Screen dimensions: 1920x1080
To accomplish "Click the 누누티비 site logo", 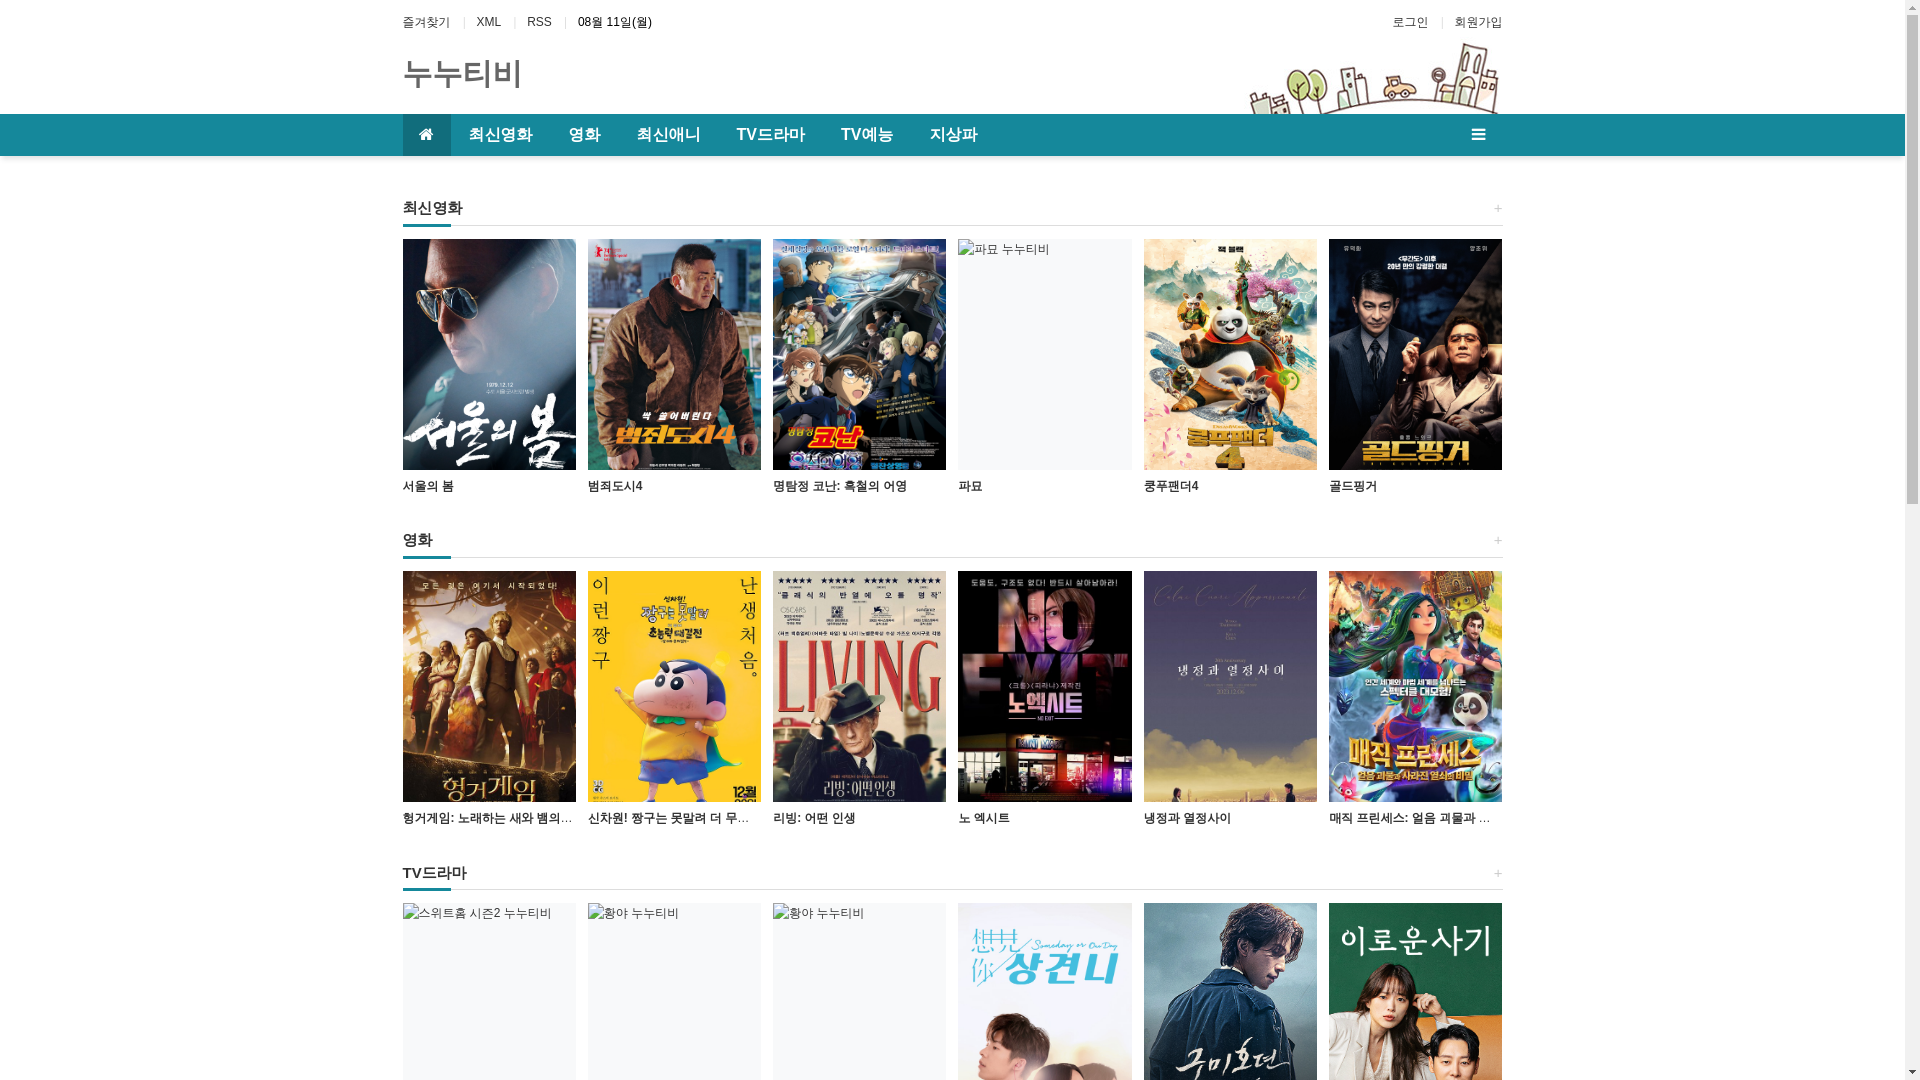I will coord(462,74).
